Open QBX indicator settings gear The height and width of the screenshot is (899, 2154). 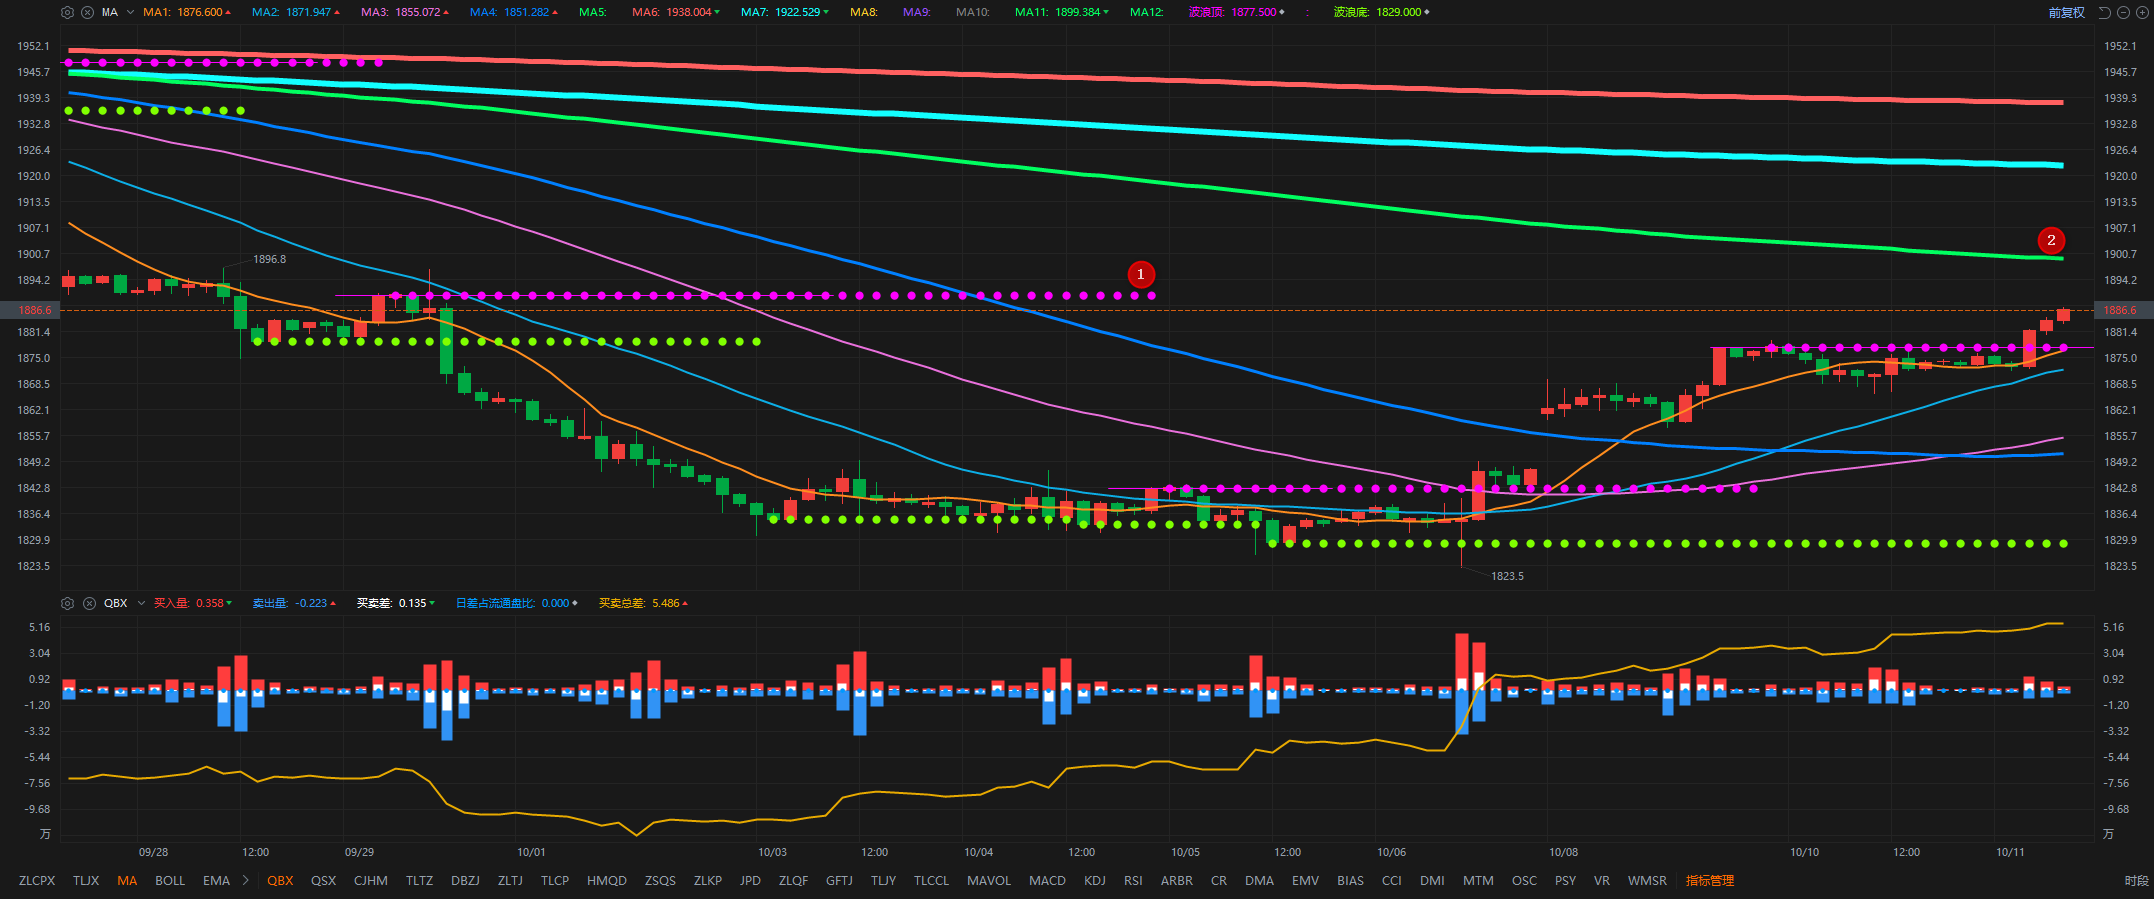point(67,603)
